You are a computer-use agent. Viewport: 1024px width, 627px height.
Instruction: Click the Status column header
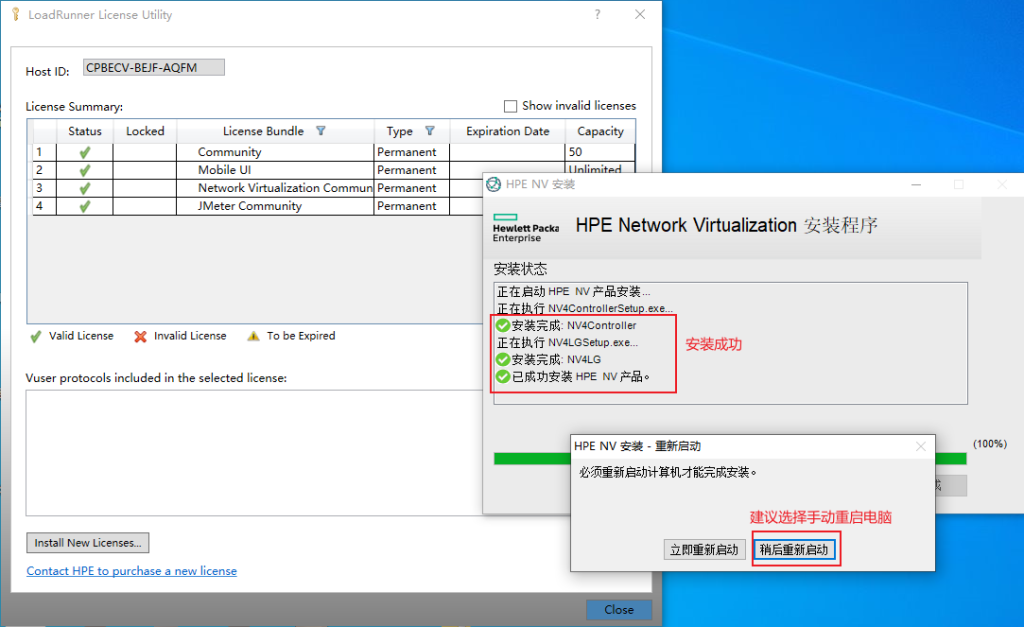click(85, 131)
